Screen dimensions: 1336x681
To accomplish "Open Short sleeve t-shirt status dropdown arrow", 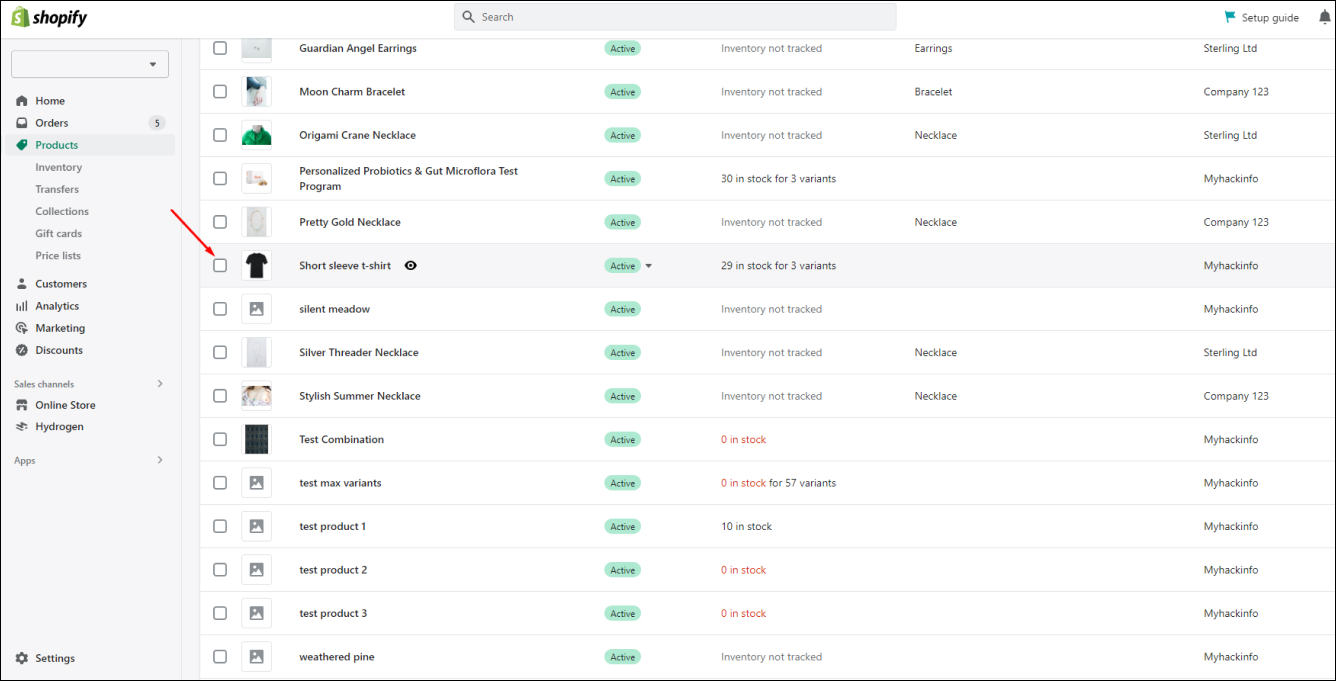I will pyautogui.click(x=648, y=266).
